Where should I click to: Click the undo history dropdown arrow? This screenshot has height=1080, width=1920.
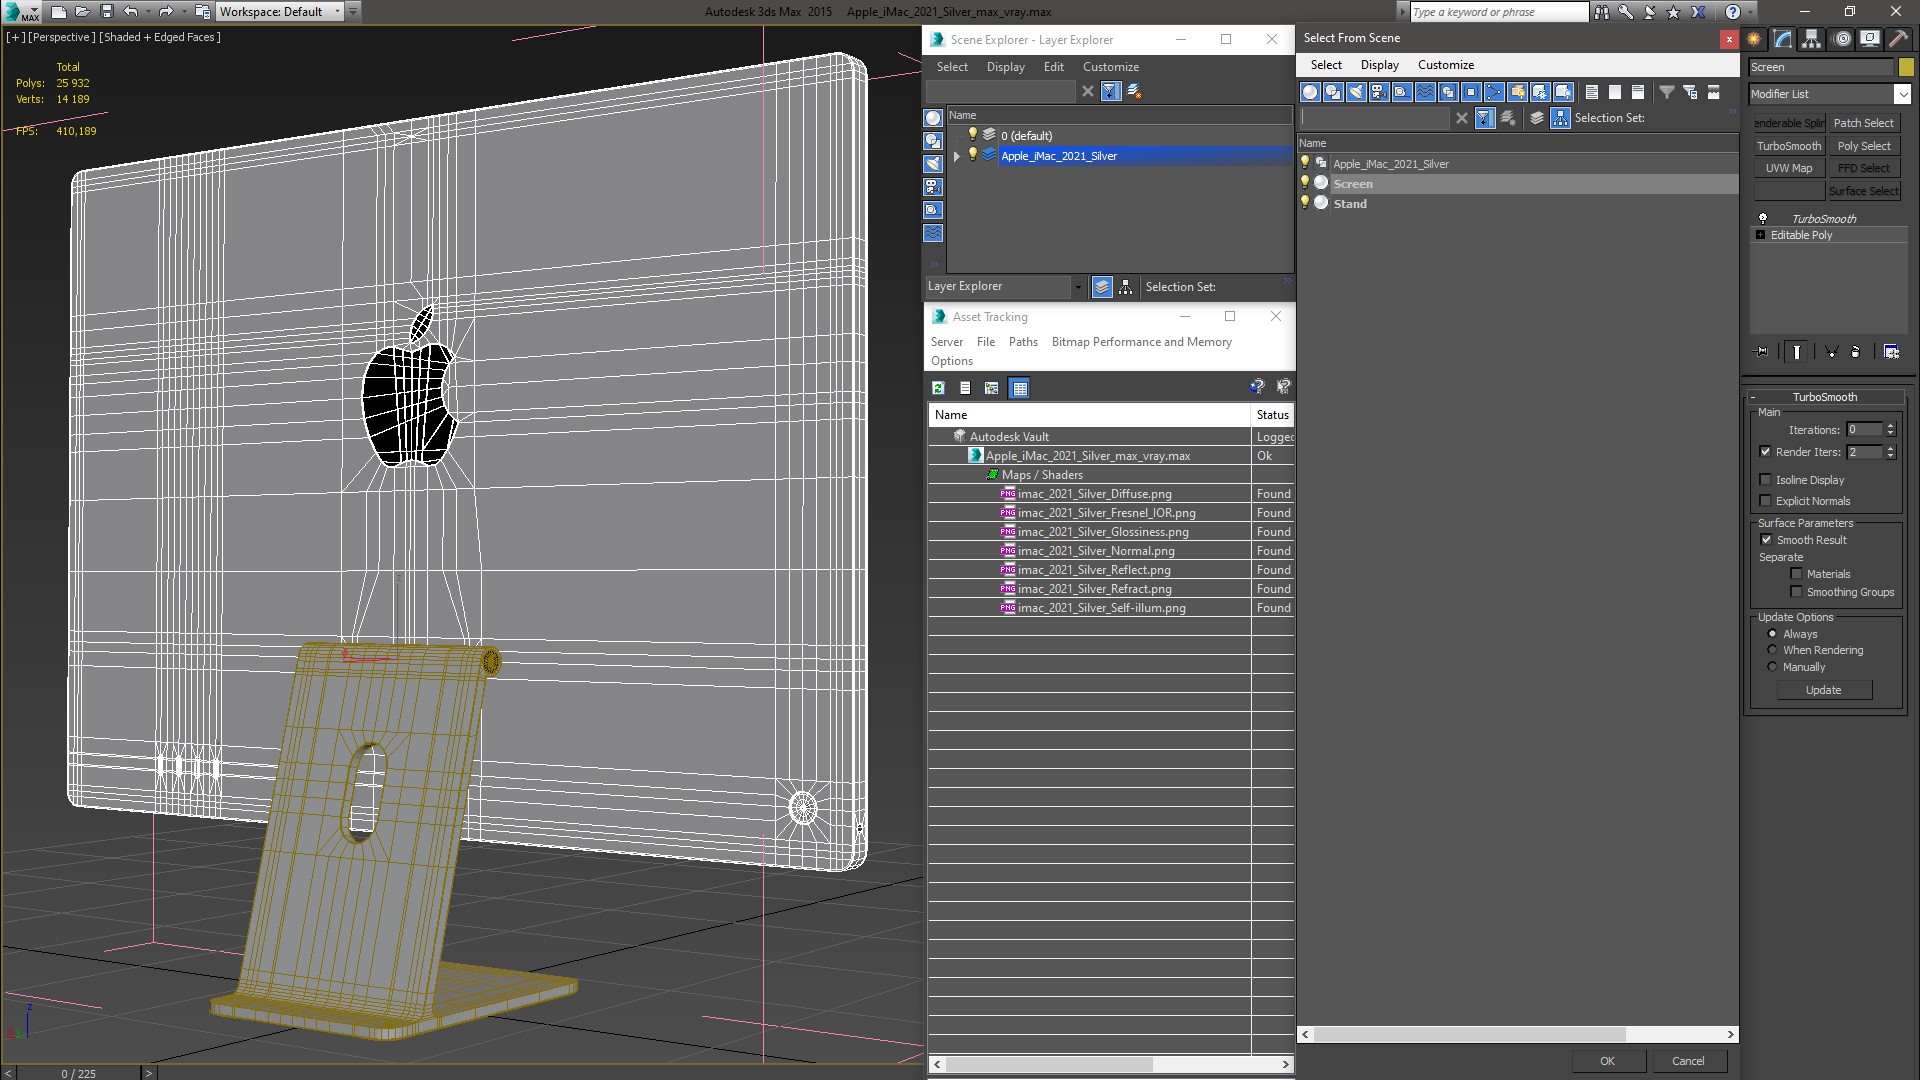(147, 12)
